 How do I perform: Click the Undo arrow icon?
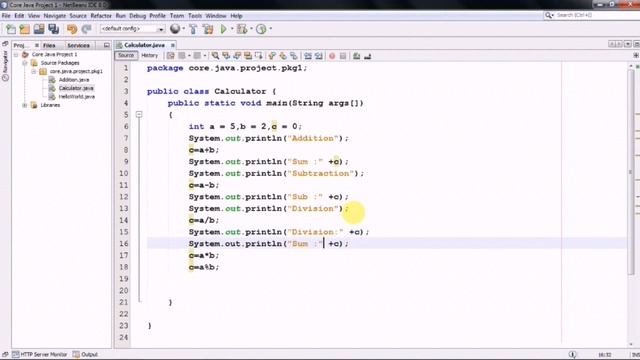pos(72,29)
